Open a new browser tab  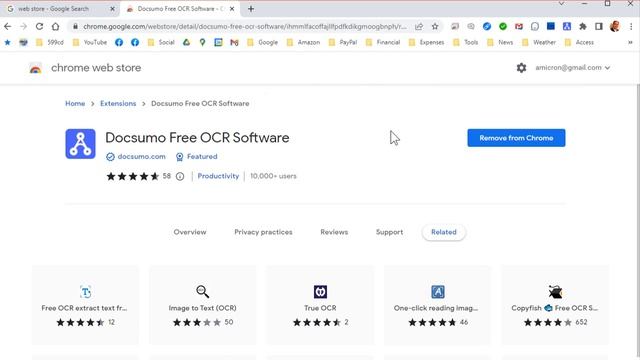(x=251, y=9)
